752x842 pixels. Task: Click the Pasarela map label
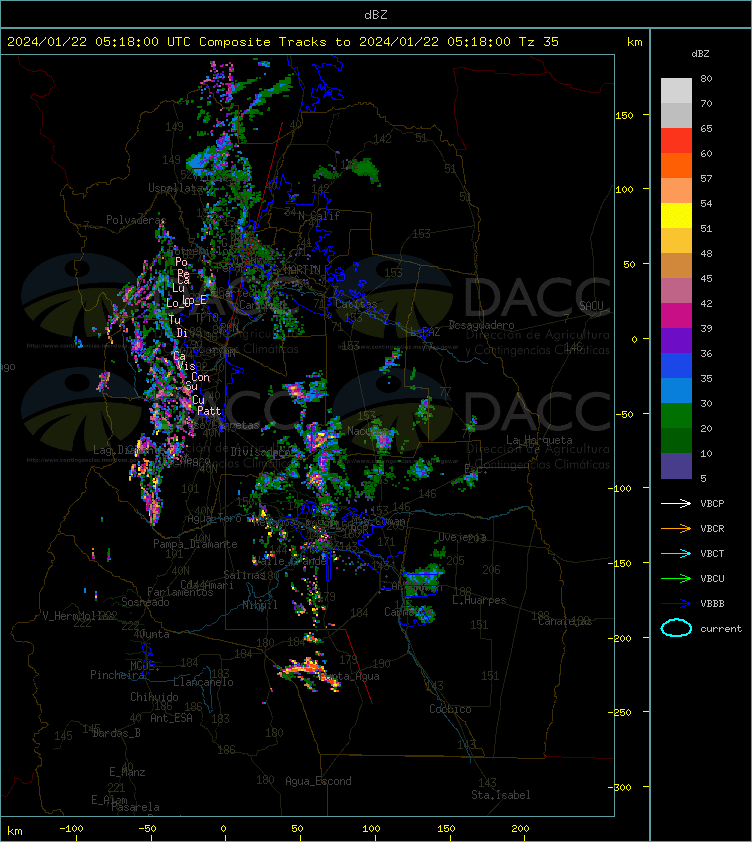pos(135,807)
